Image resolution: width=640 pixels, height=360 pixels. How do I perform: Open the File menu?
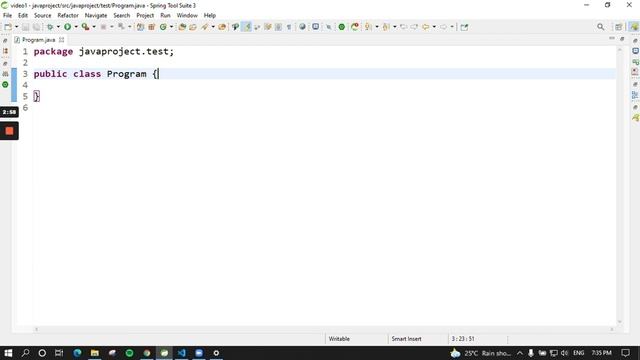tap(7, 16)
